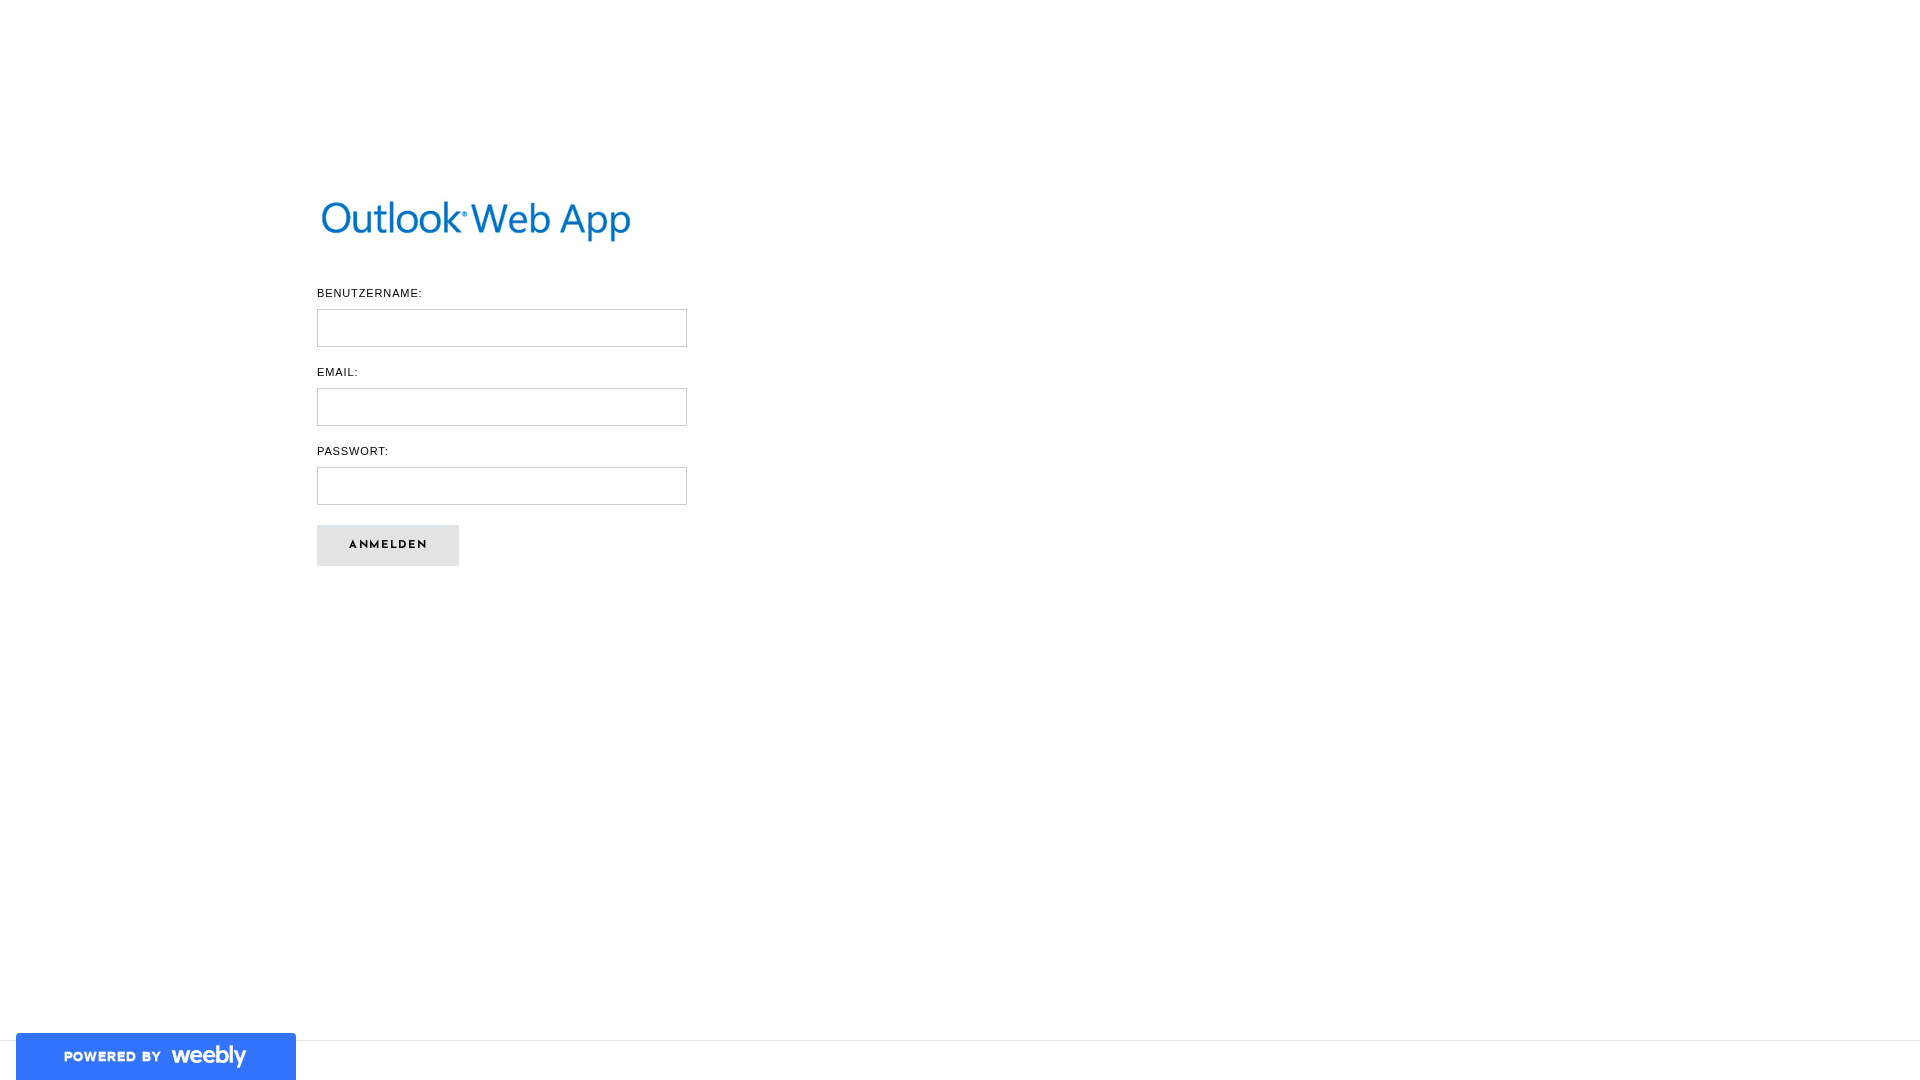Activate the email address entry field
This screenshot has height=1080, width=1920.
(x=501, y=406)
